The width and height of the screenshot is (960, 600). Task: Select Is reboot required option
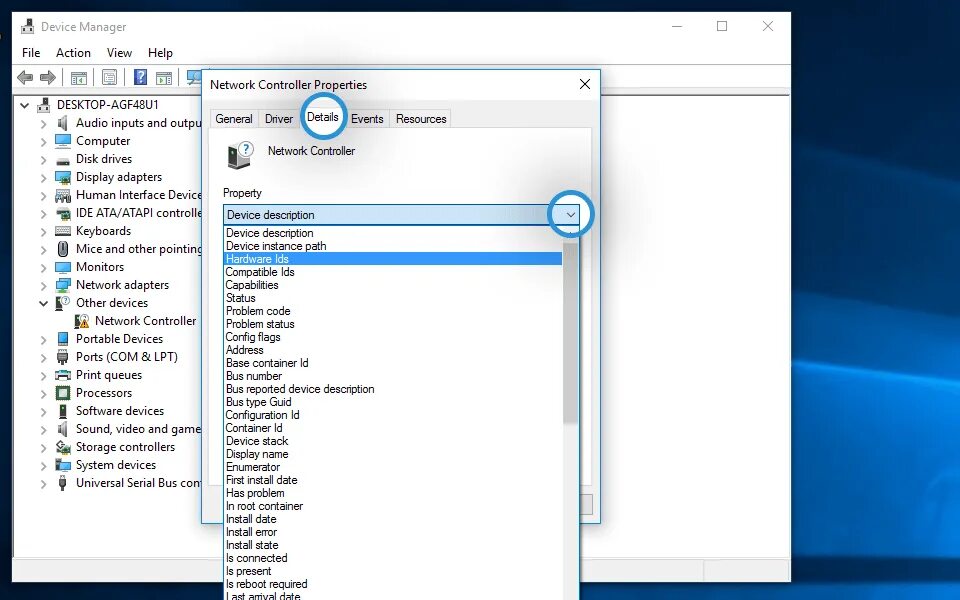pos(393,584)
